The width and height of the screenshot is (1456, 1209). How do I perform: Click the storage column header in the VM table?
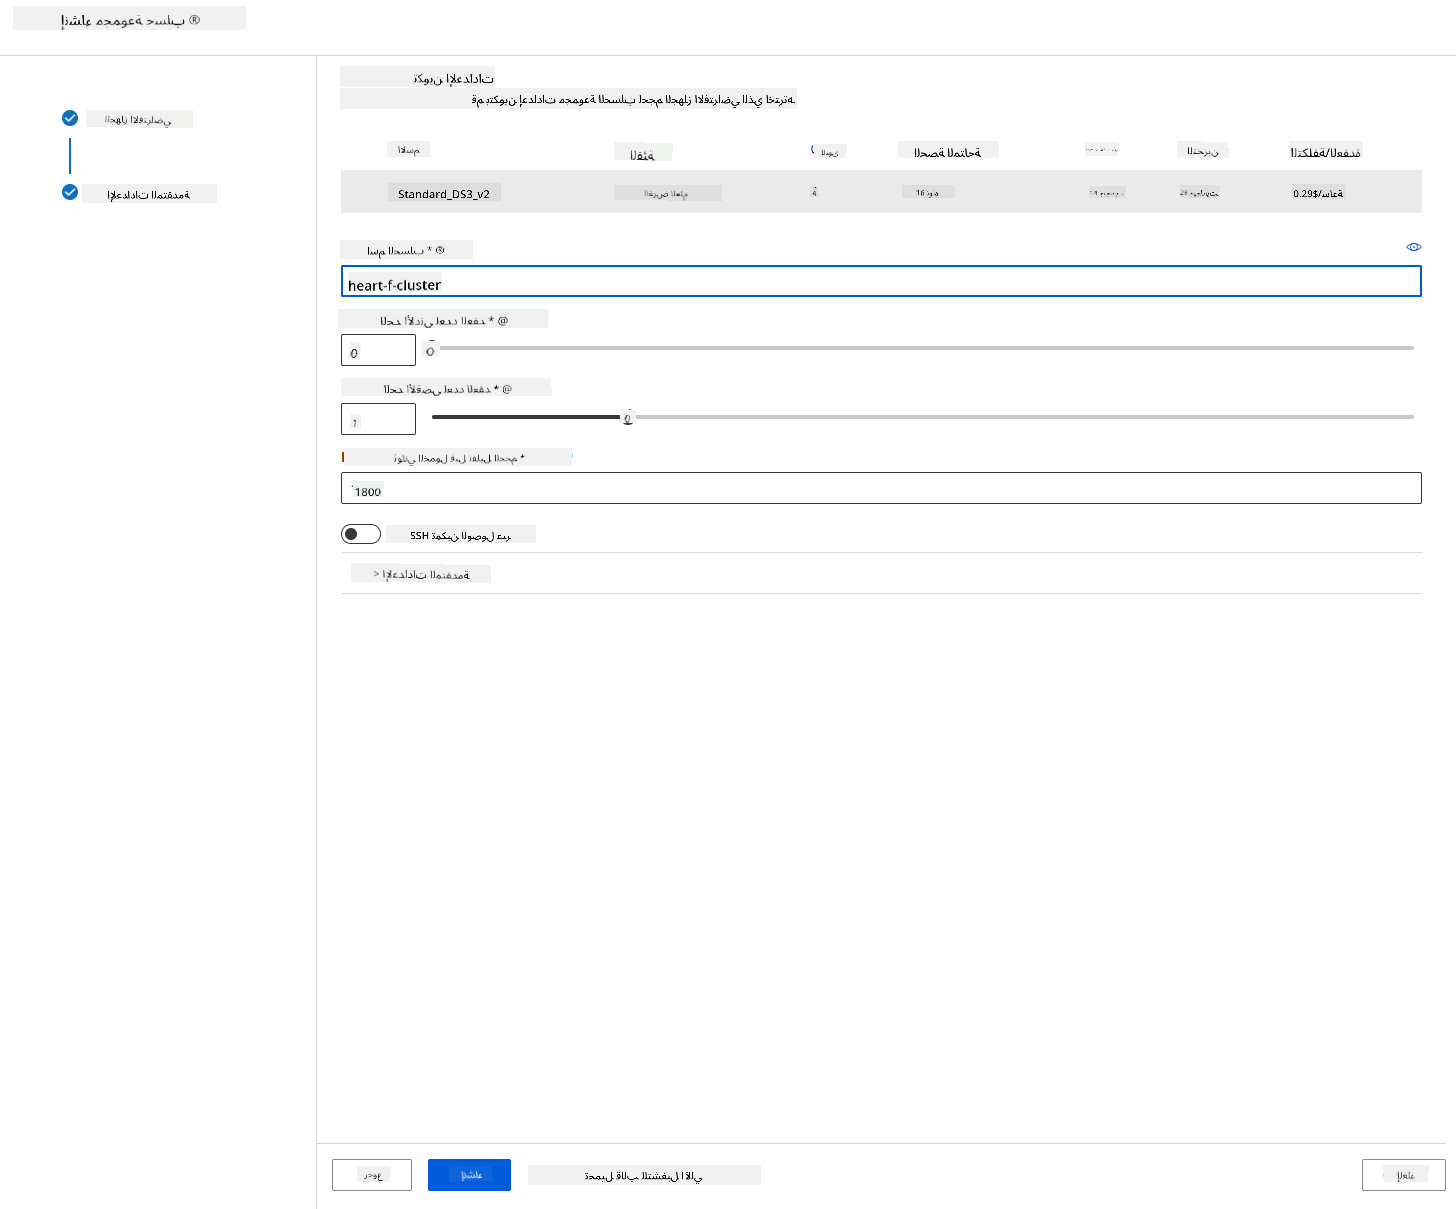click(x=1202, y=151)
